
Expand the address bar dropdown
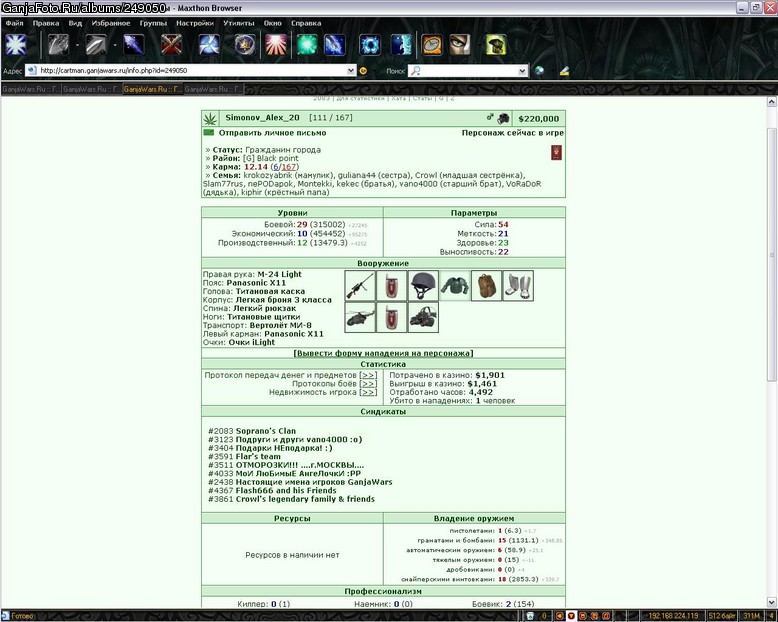(351, 70)
